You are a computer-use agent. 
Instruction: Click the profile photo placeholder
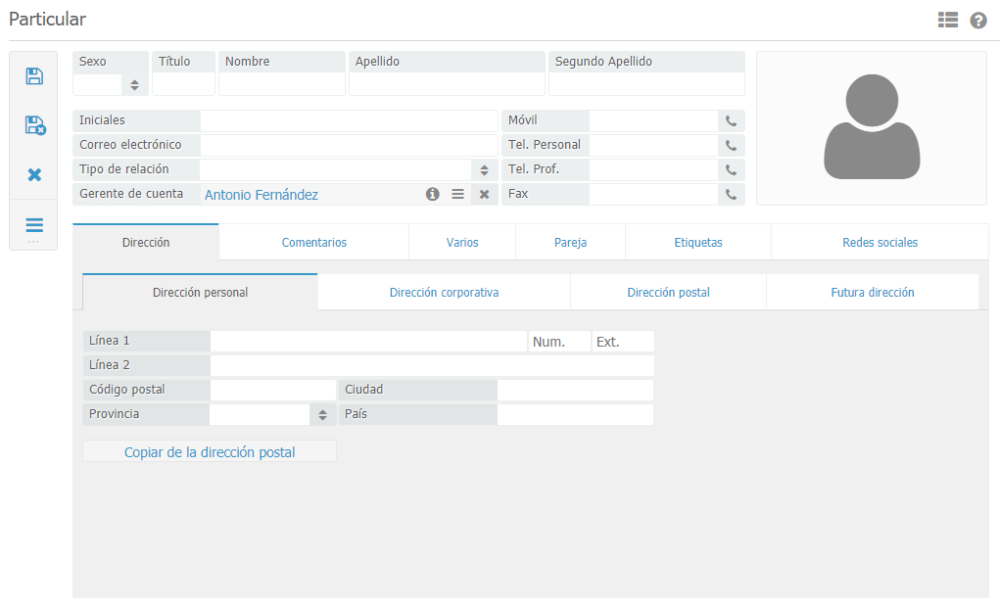click(871, 128)
